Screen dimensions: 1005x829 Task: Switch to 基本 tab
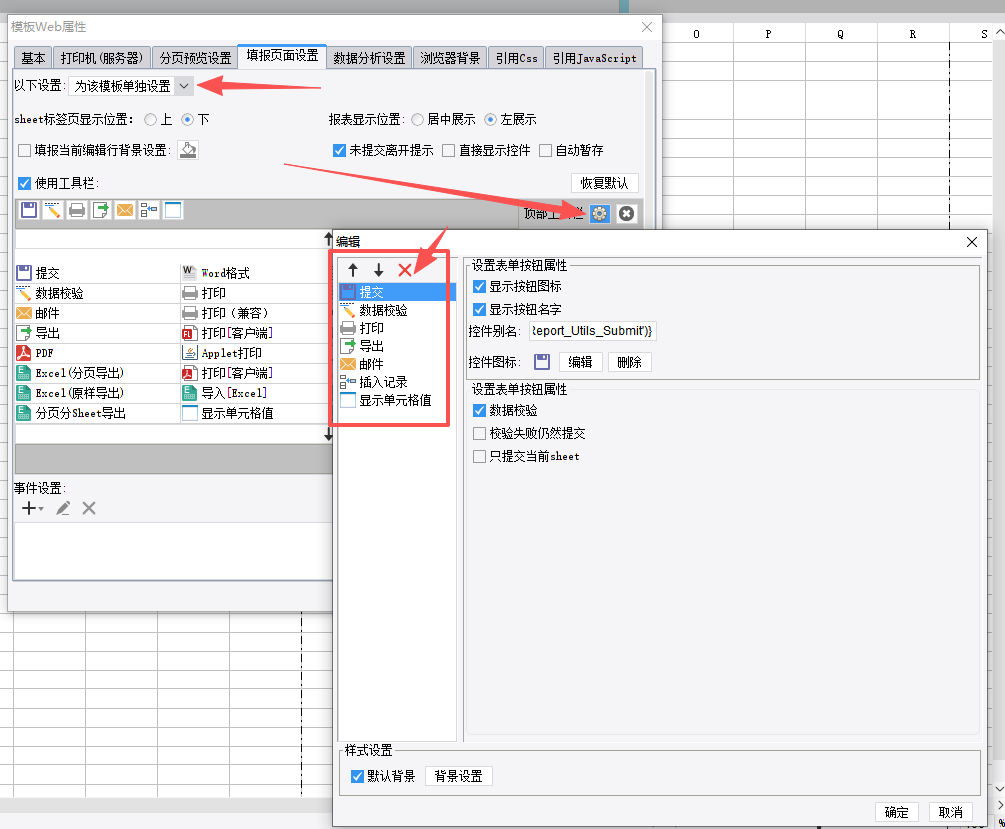coord(33,58)
